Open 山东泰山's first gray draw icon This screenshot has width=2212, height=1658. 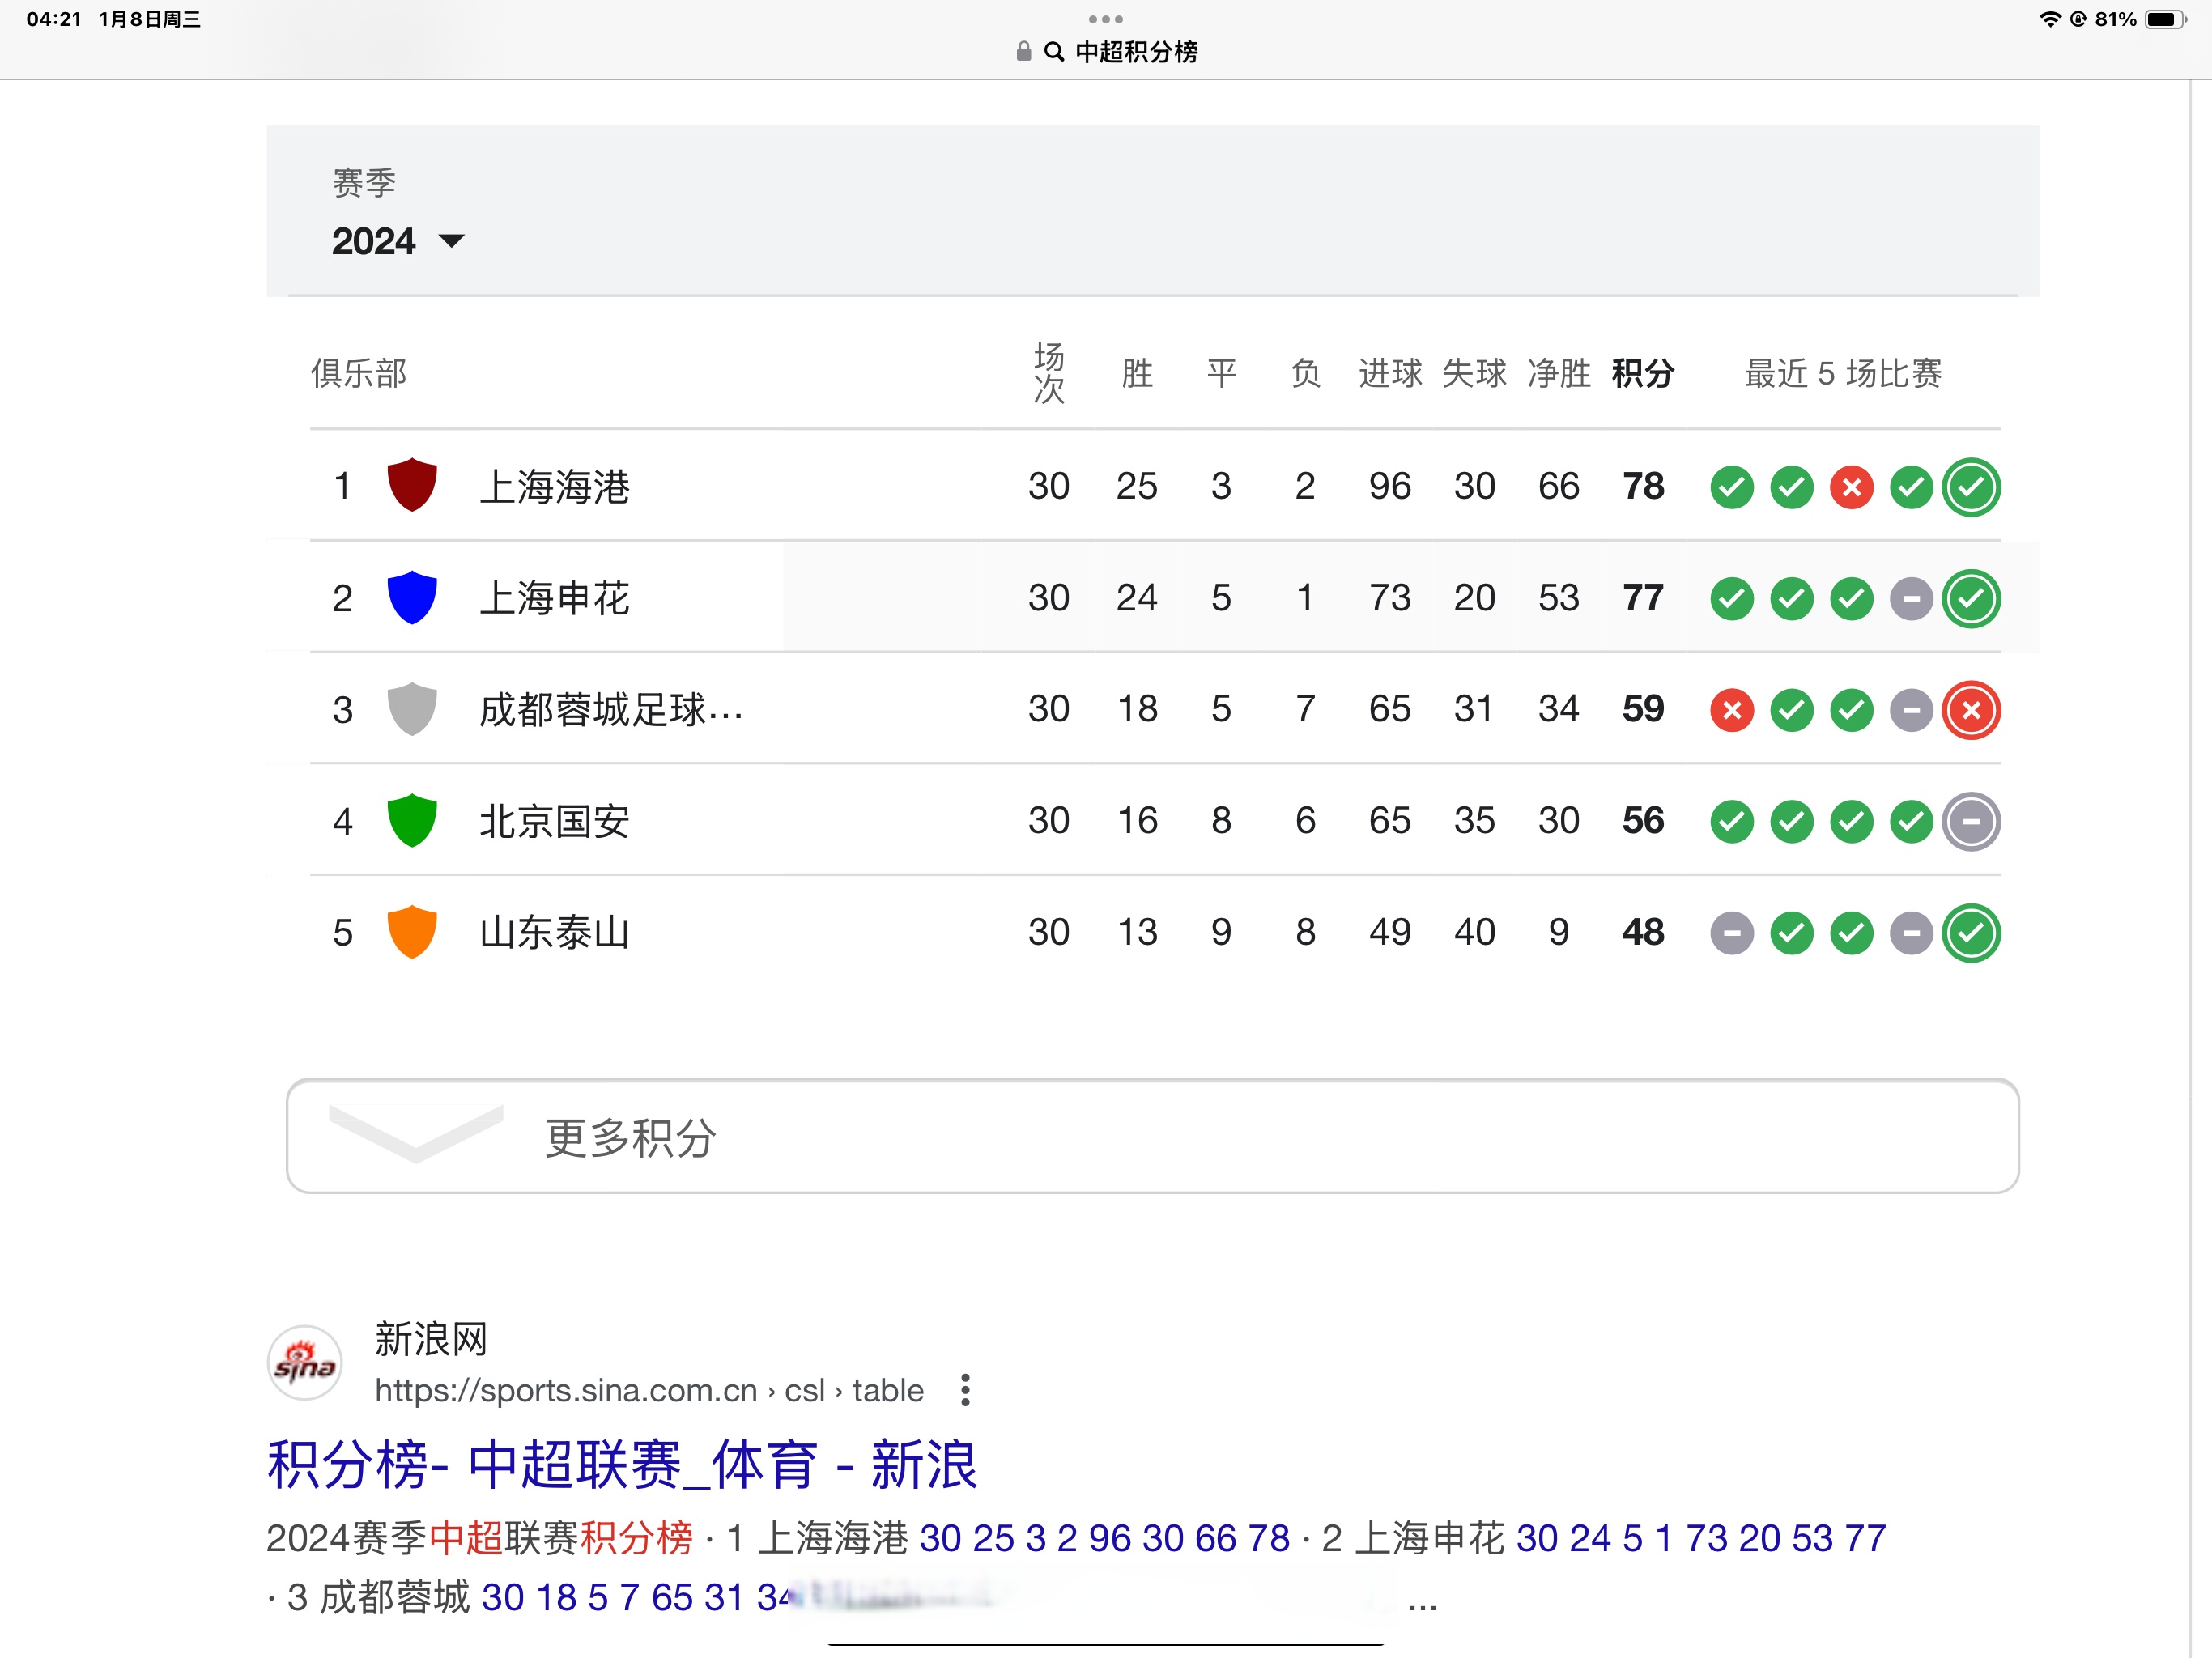tap(1732, 933)
